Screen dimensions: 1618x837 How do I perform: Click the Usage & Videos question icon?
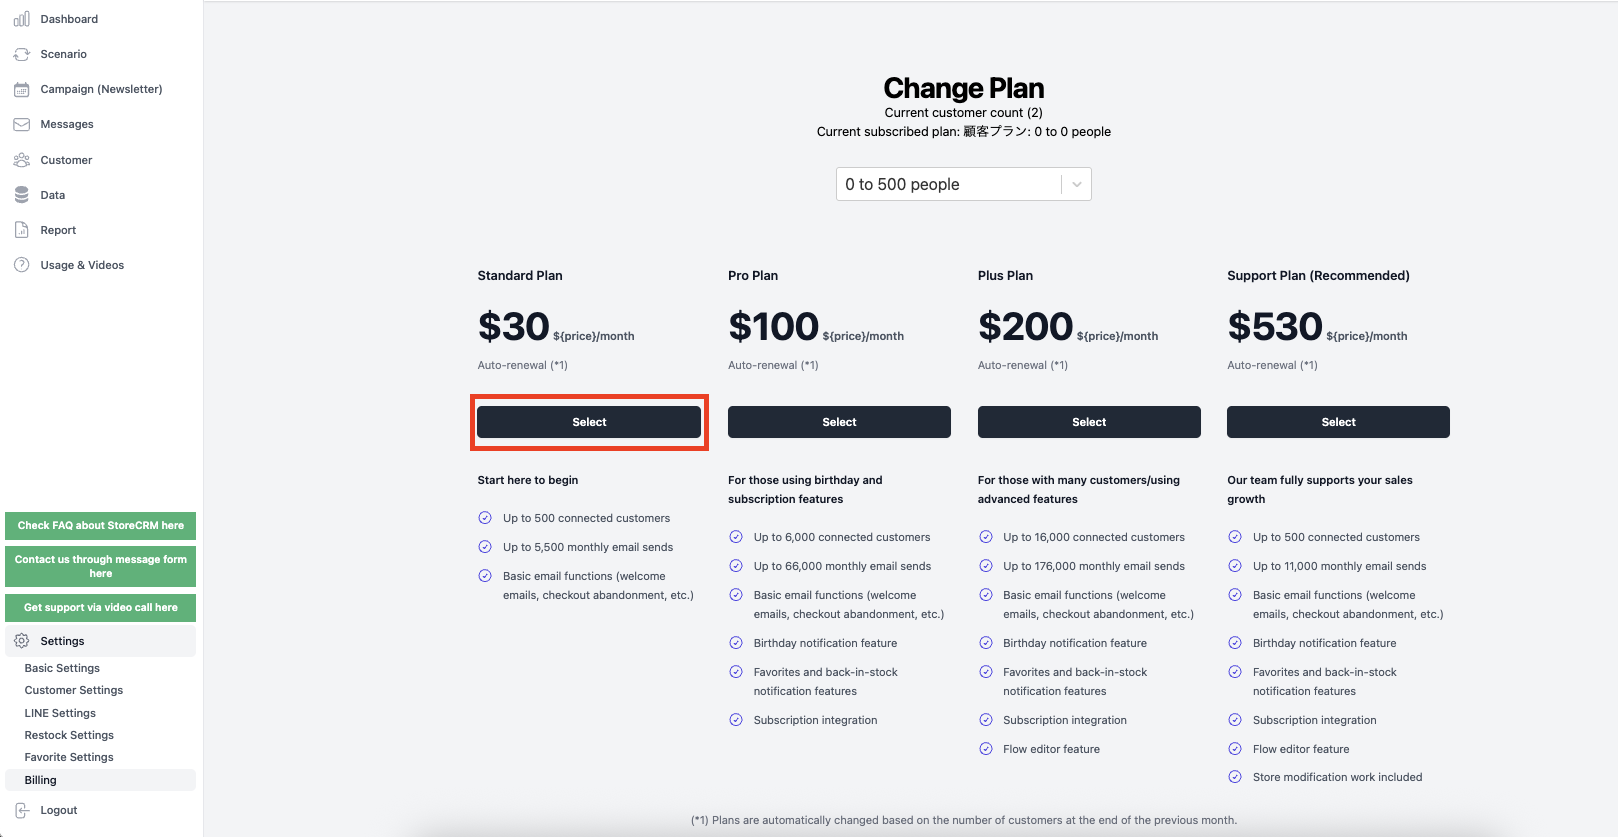[21, 265]
